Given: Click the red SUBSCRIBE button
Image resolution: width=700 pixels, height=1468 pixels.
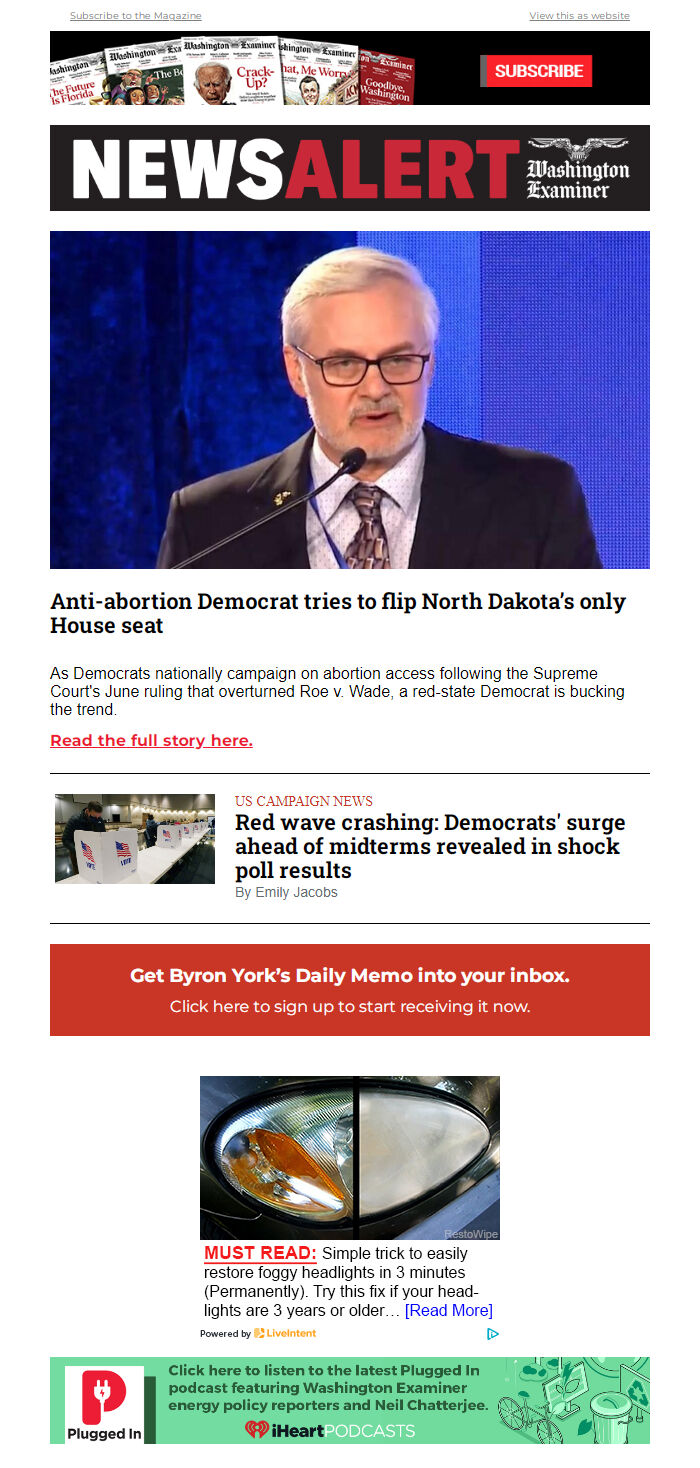Looking at the screenshot, I should click(x=538, y=71).
